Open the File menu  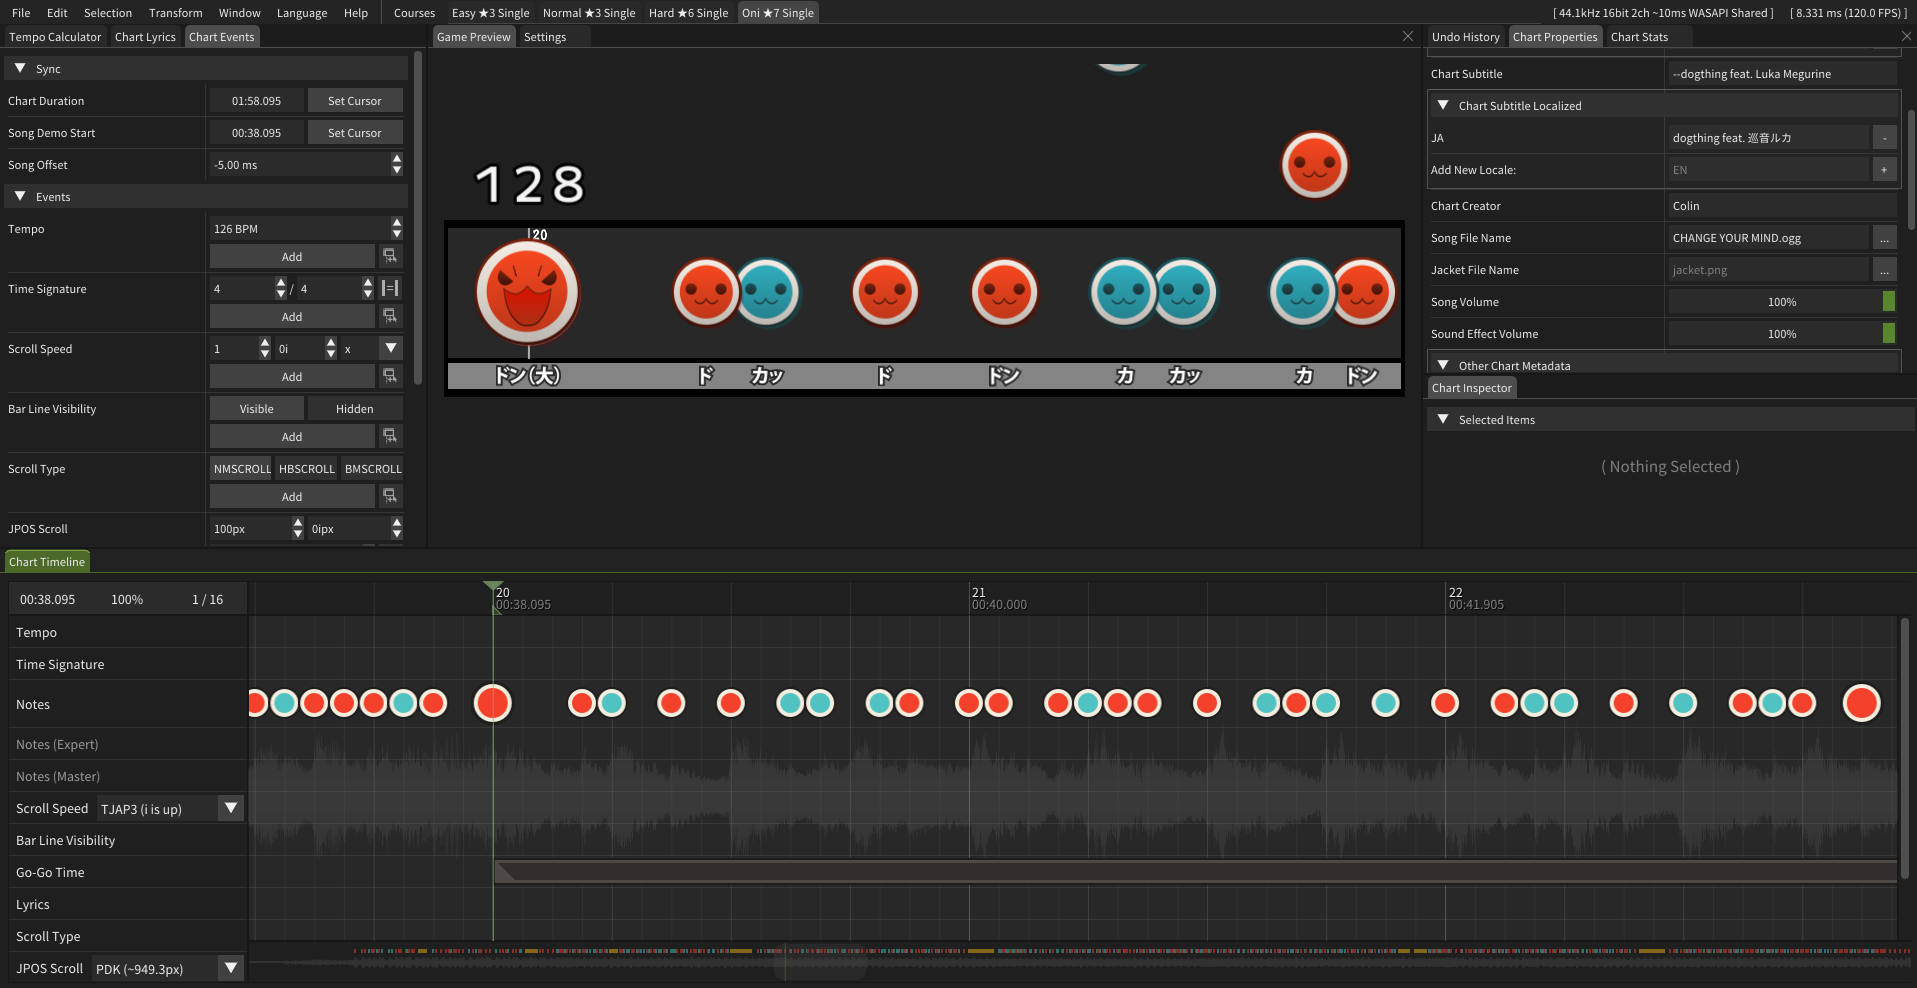click(21, 13)
